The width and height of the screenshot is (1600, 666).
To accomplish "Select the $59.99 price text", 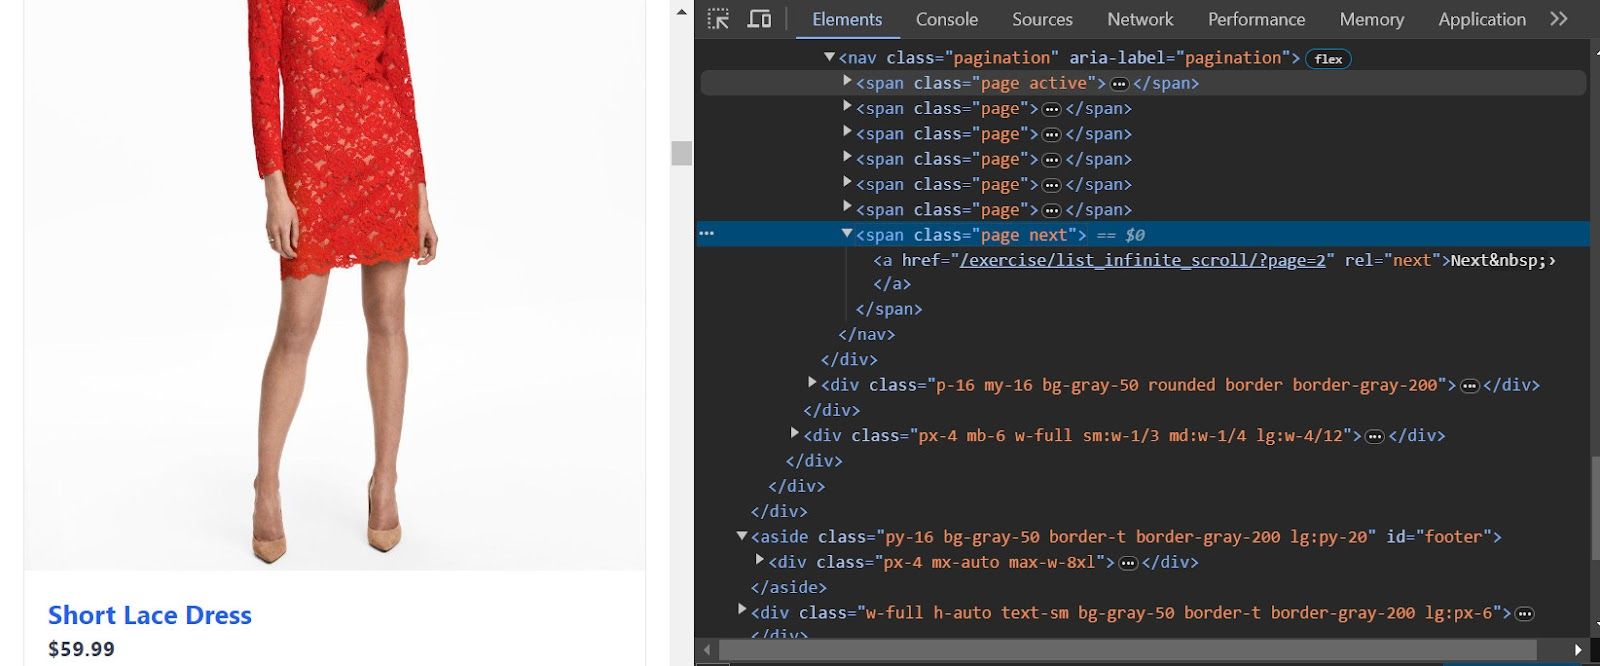I will 81,649.
